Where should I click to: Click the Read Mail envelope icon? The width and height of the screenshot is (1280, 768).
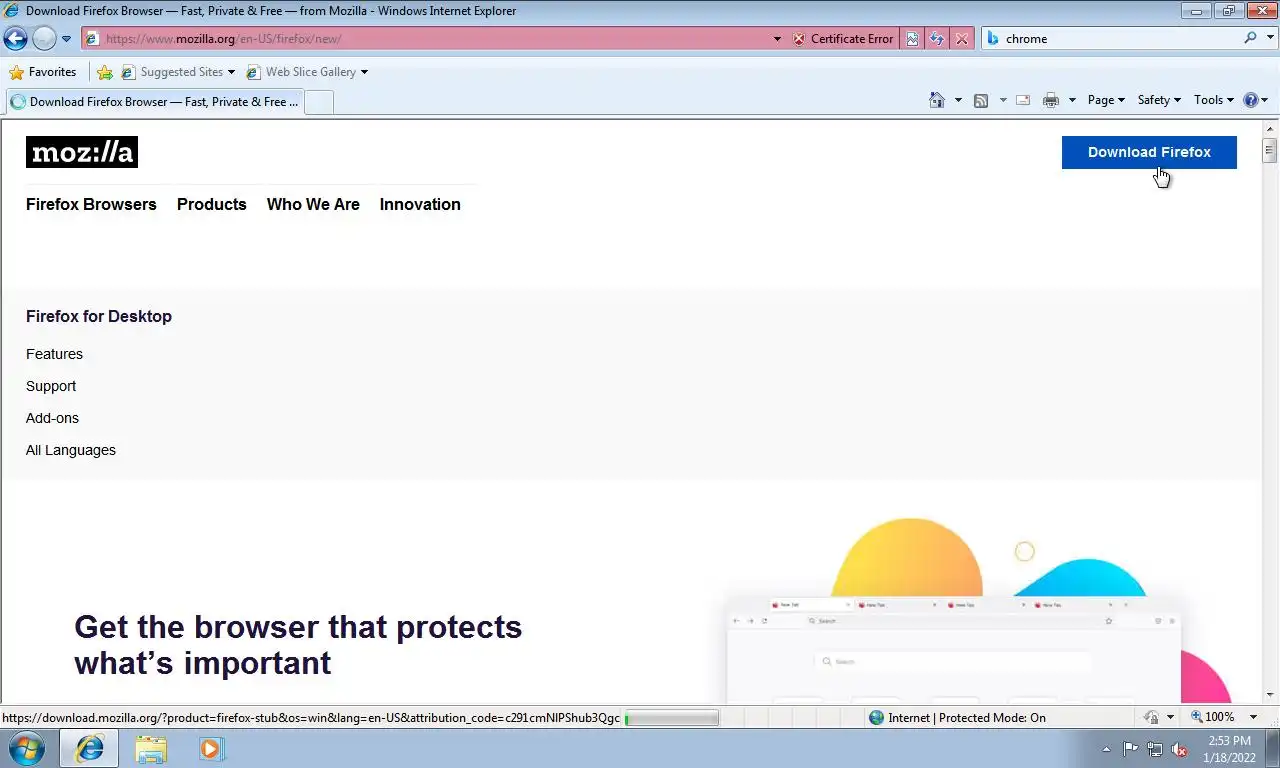(x=1023, y=100)
